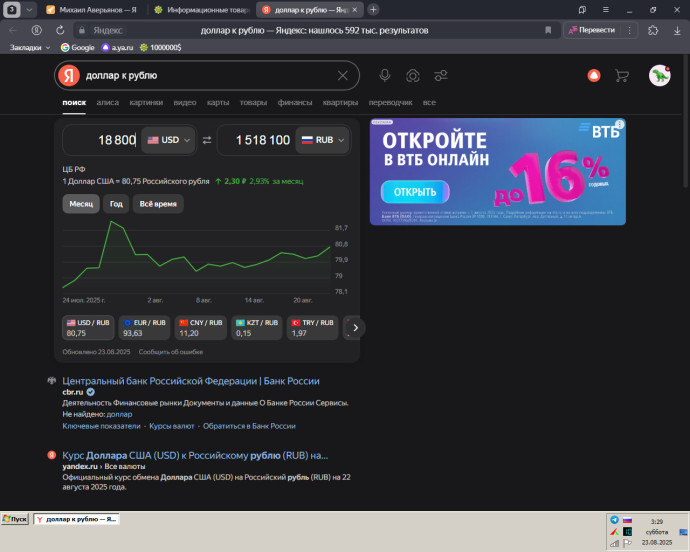This screenshot has height=552, width=690.
Task: Switch to картинки search tab
Action: pos(146,103)
